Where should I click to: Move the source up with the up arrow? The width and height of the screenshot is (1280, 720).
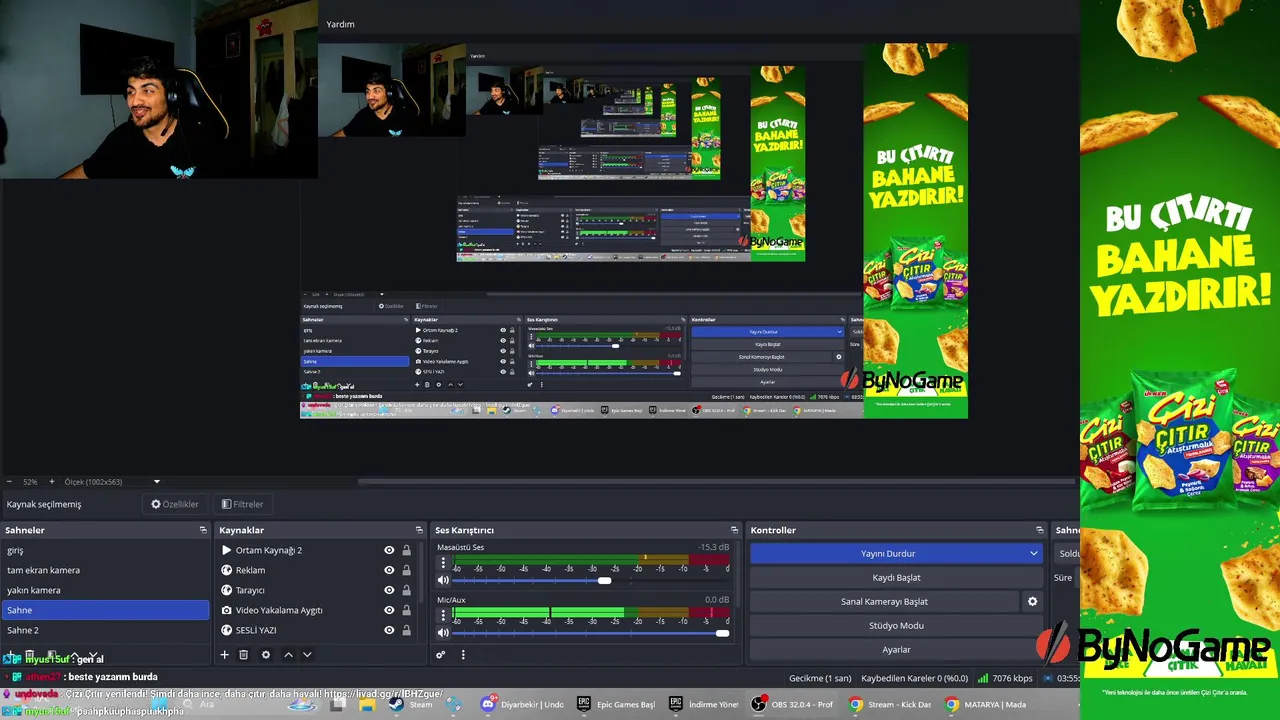pyautogui.click(x=288, y=655)
